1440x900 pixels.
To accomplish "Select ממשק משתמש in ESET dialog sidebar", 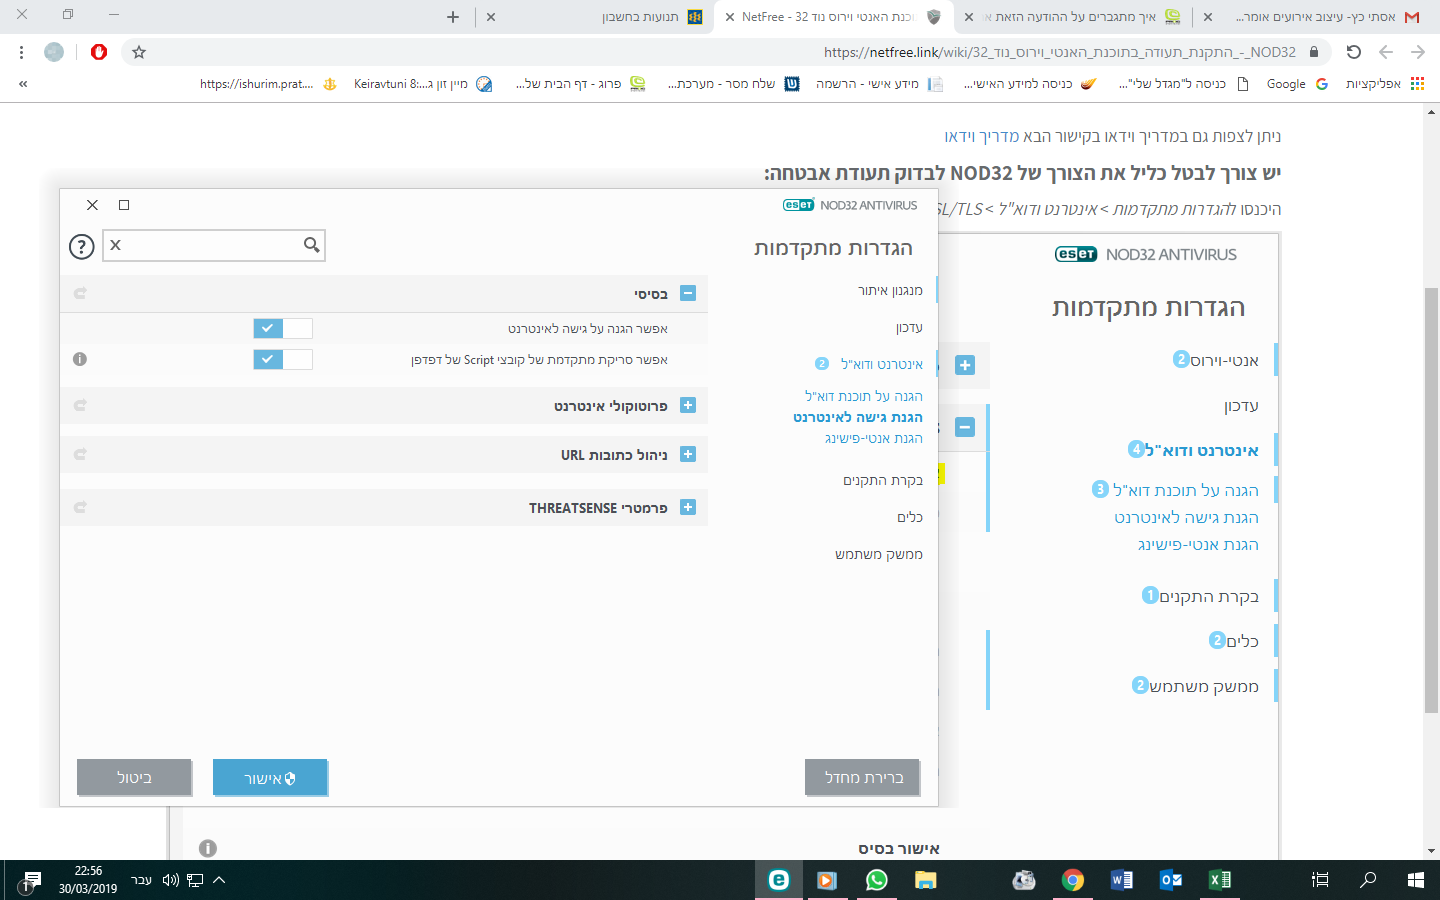I will point(879,554).
